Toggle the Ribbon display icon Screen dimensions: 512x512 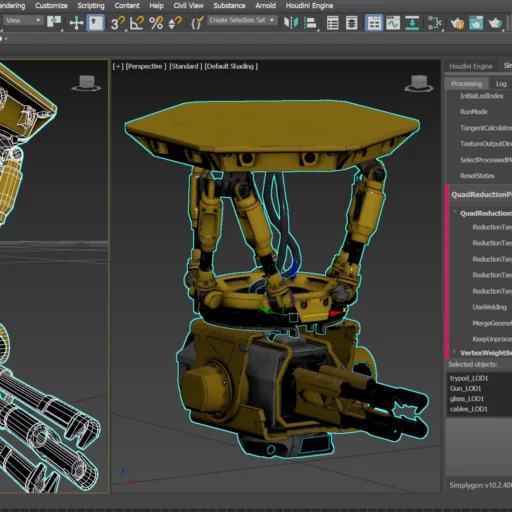pyautogui.click(x=374, y=23)
